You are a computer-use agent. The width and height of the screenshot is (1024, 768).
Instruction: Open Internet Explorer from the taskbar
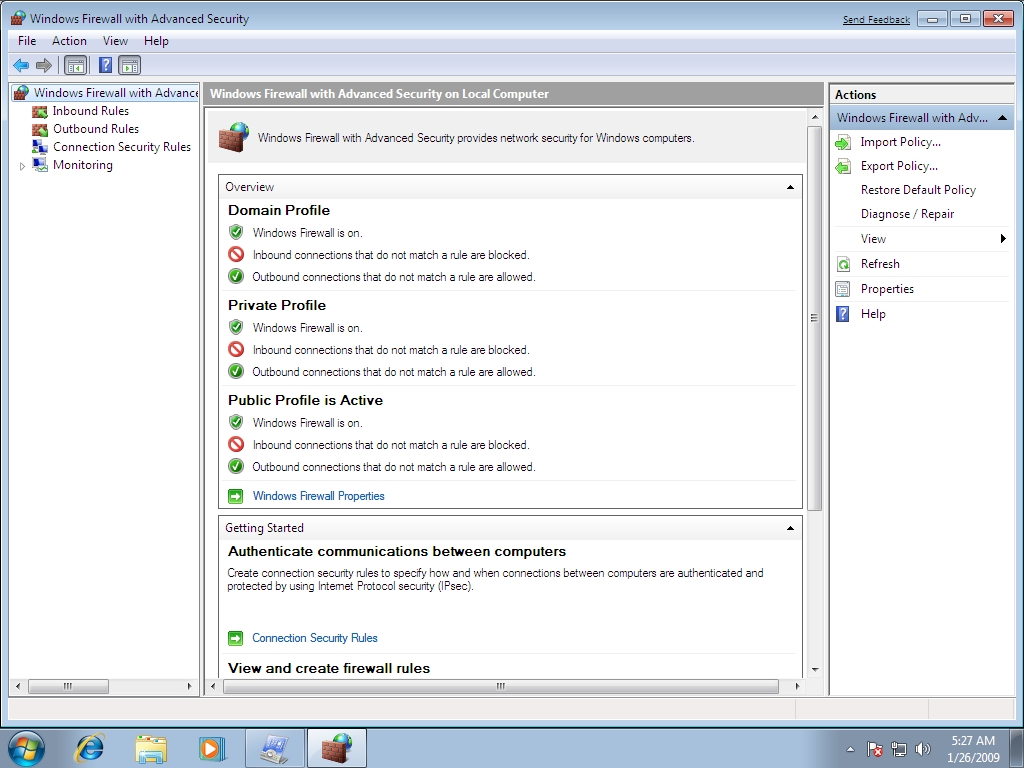(x=90, y=747)
